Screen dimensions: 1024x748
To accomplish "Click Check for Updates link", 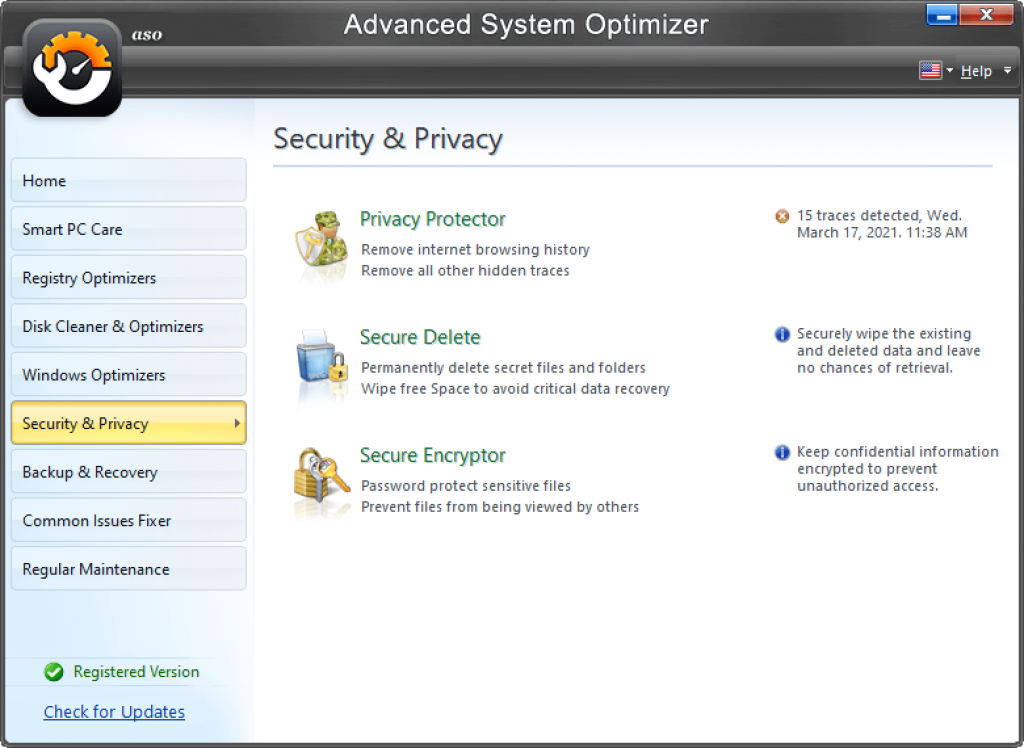I will tap(114, 712).
